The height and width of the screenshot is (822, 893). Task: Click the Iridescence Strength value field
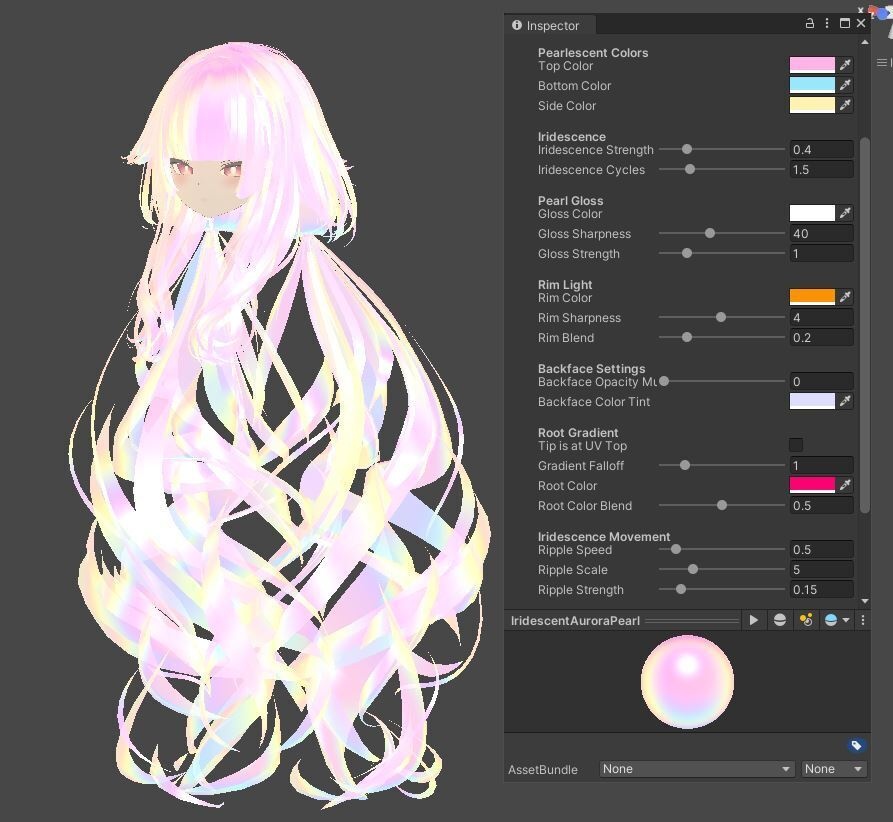821,149
